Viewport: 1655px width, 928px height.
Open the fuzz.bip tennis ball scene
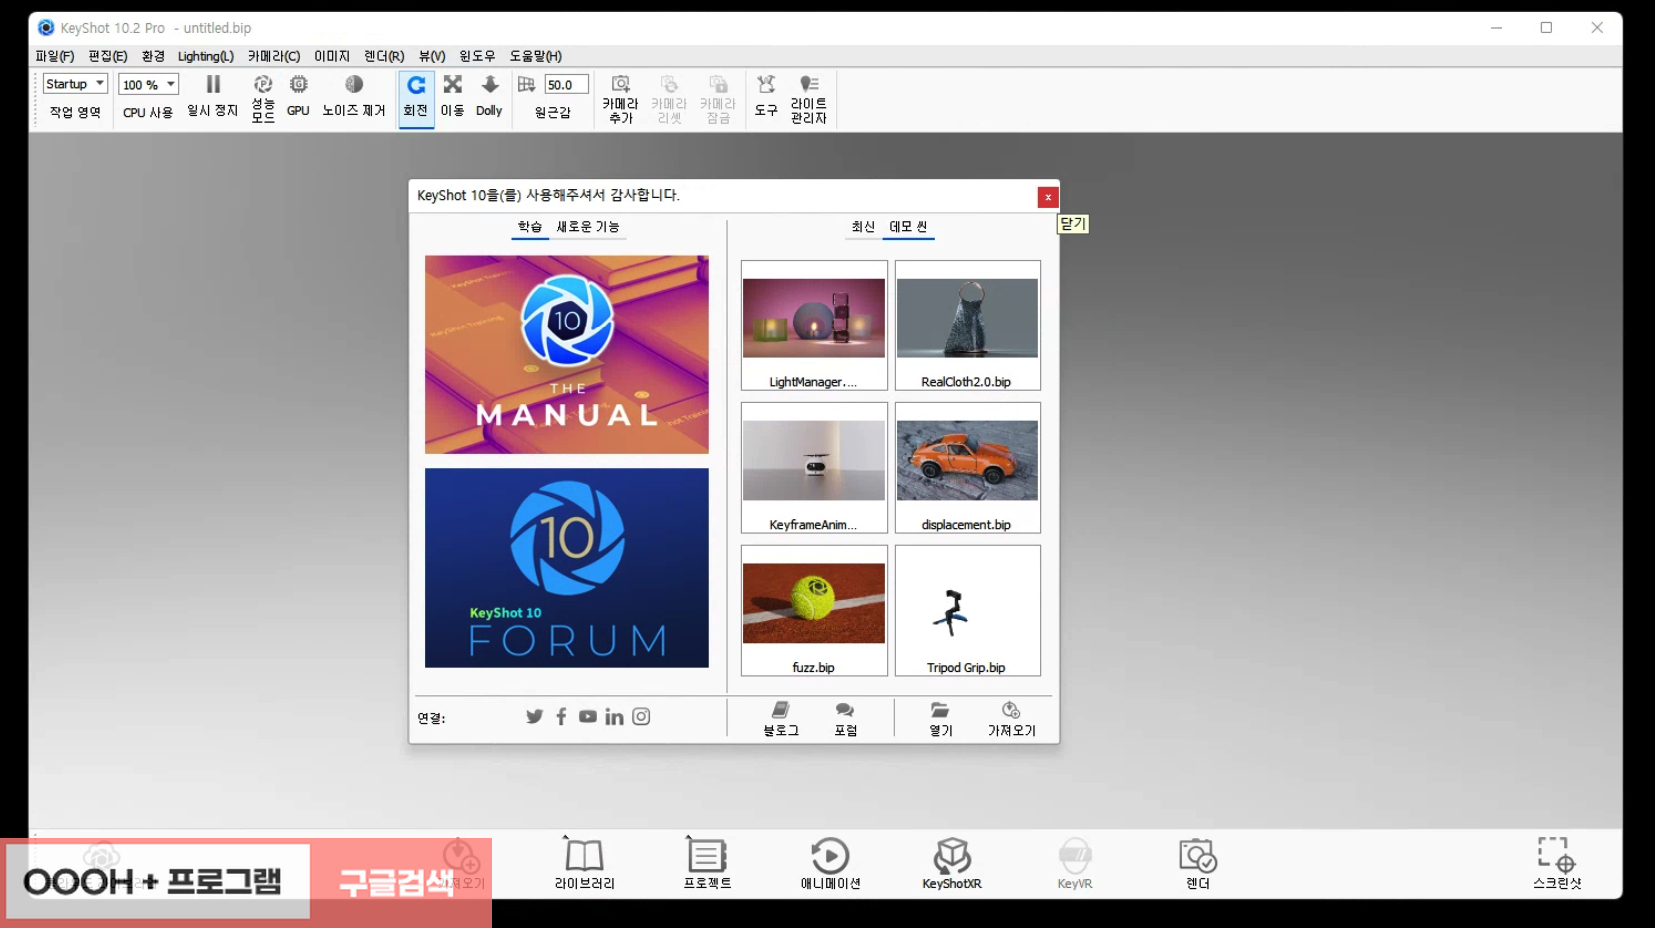coord(814,611)
